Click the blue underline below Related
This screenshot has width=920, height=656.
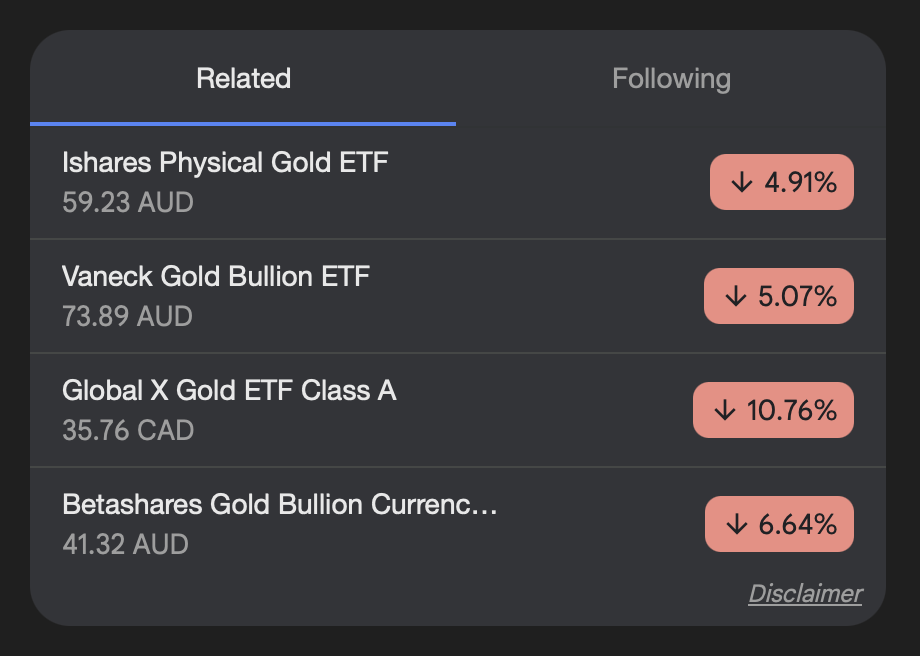point(243,124)
